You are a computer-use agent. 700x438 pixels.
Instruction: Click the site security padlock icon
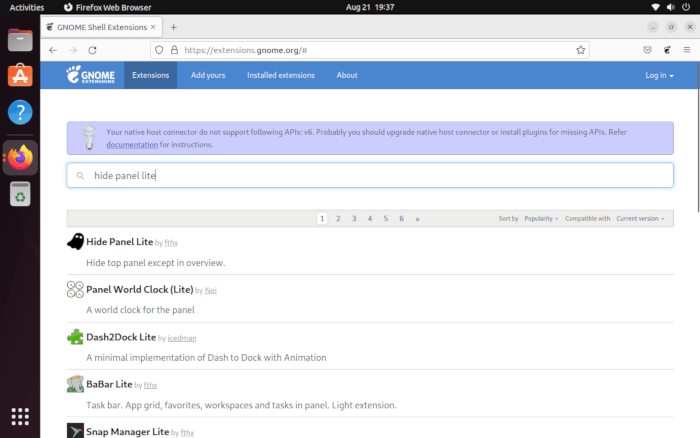coord(175,50)
